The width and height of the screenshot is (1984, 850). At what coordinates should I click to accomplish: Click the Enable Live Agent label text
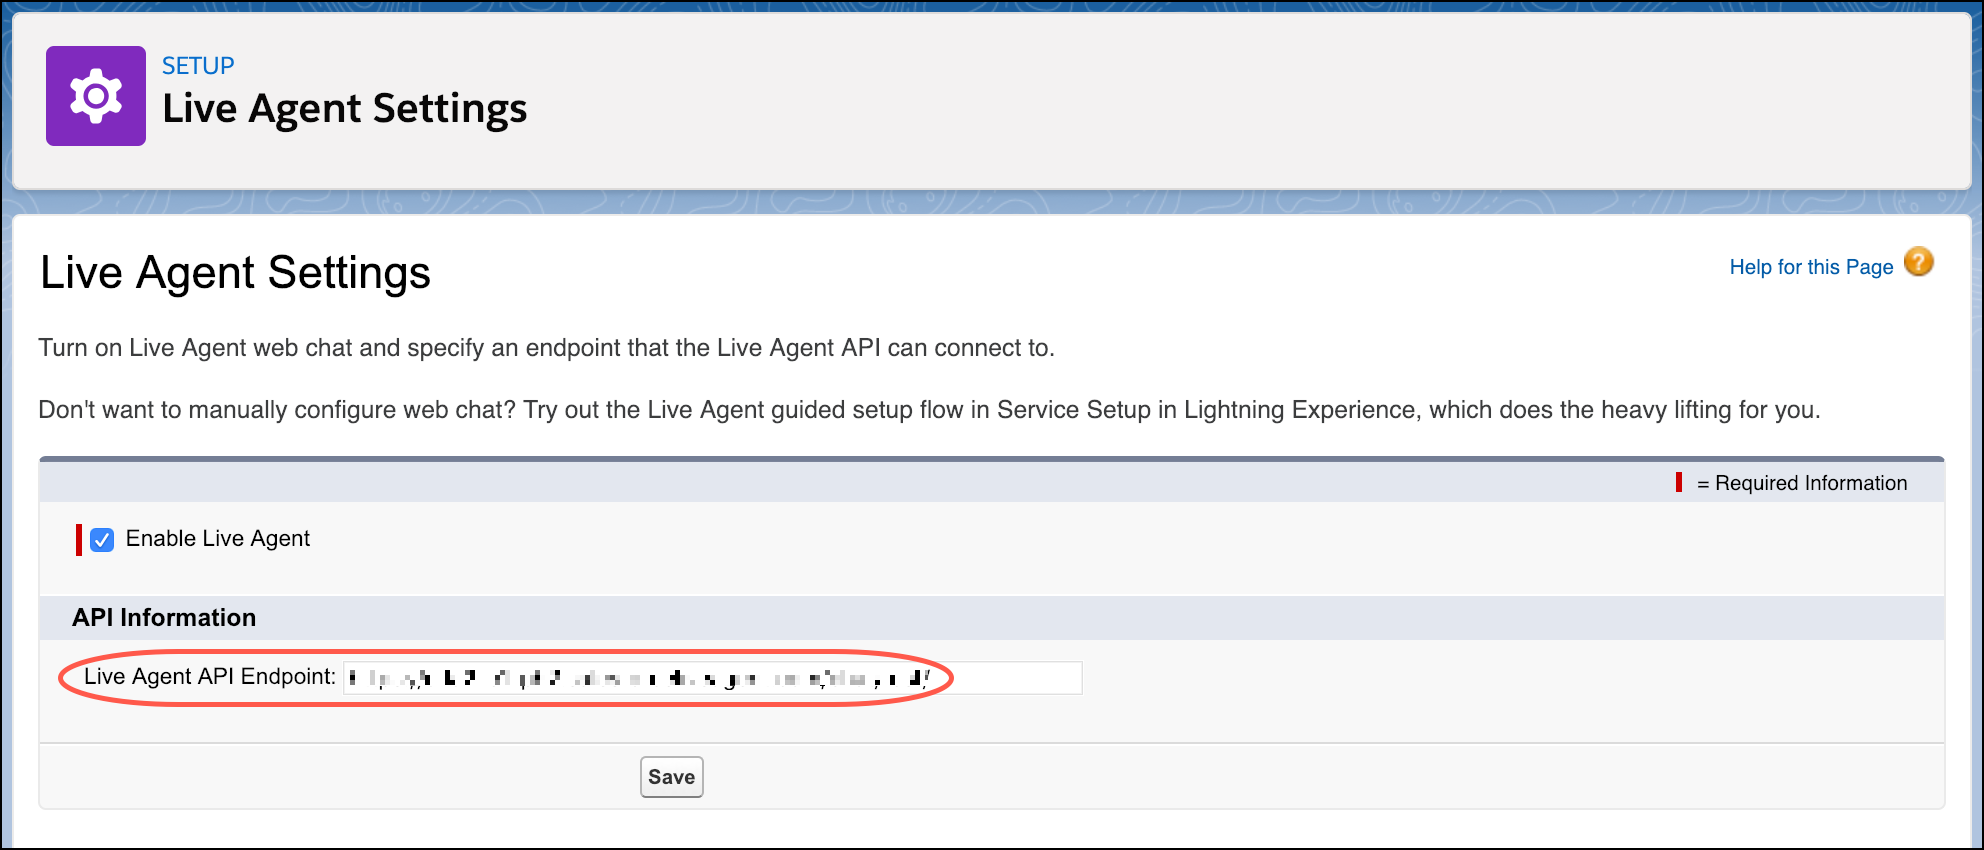(x=217, y=539)
